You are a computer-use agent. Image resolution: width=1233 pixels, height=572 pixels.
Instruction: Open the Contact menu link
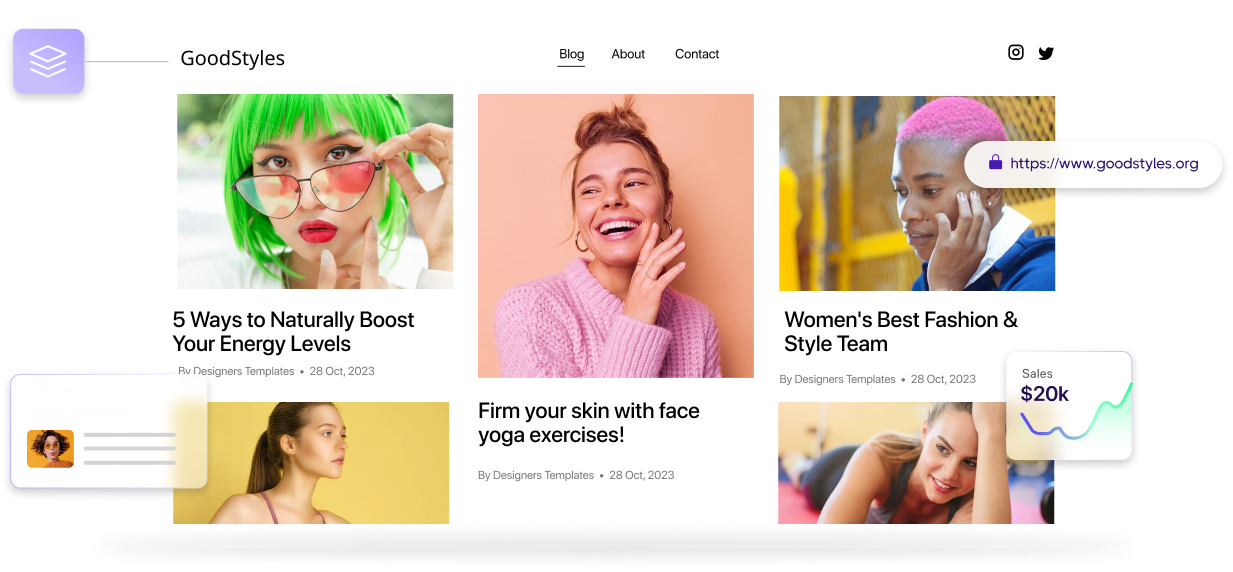tap(697, 54)
